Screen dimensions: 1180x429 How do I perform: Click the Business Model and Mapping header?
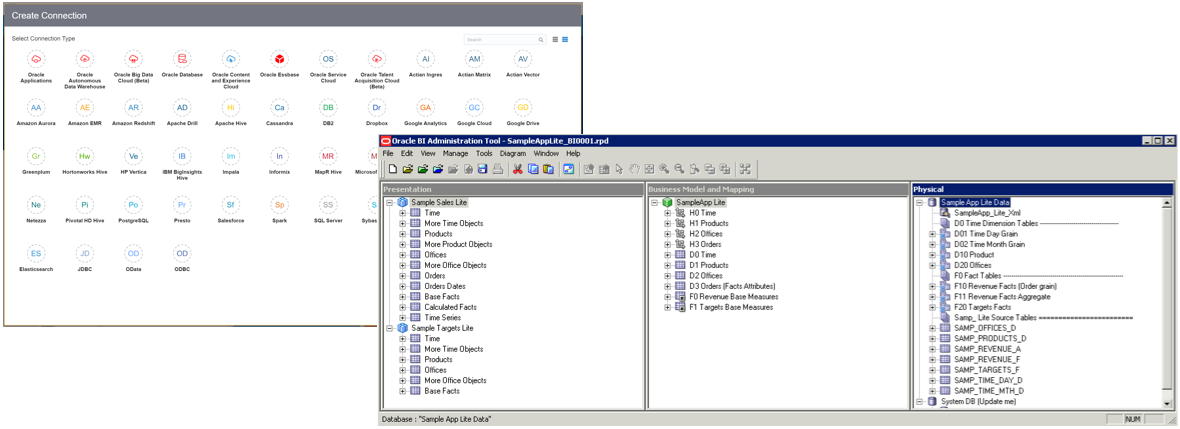coord(777,189)
